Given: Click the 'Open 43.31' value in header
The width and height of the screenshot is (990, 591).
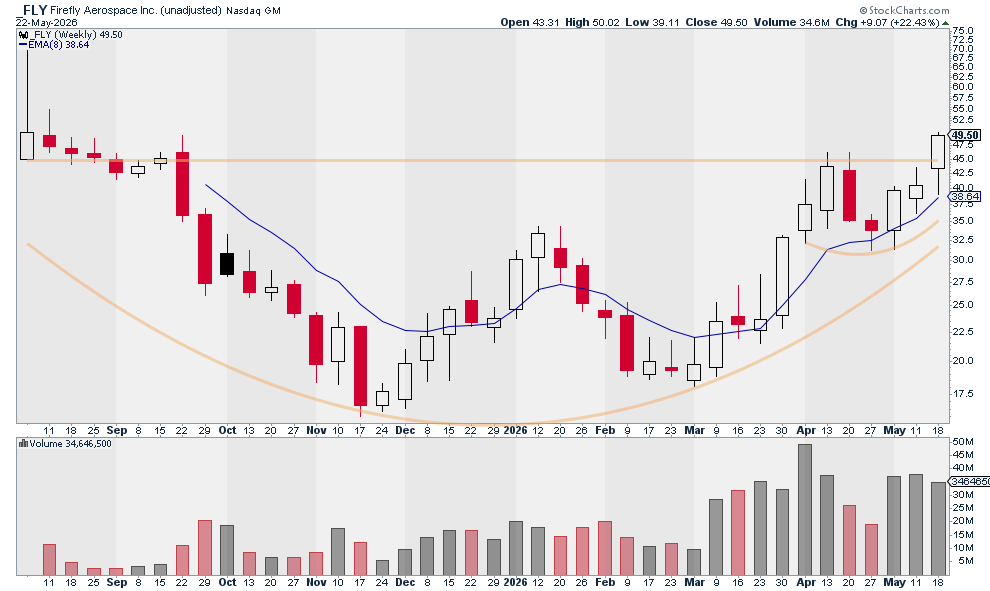Looking at the screenshot, I should 530,22.
